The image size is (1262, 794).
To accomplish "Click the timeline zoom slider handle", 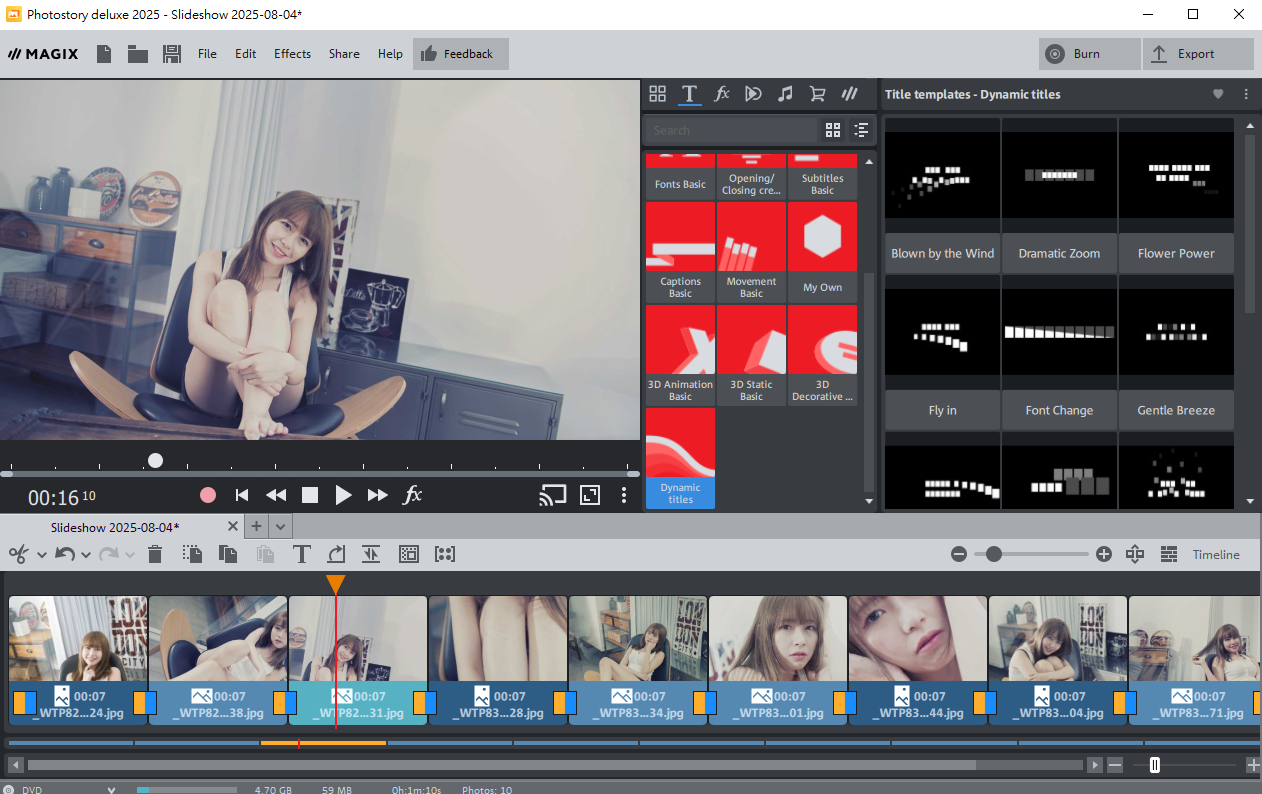I will (993, 554).
